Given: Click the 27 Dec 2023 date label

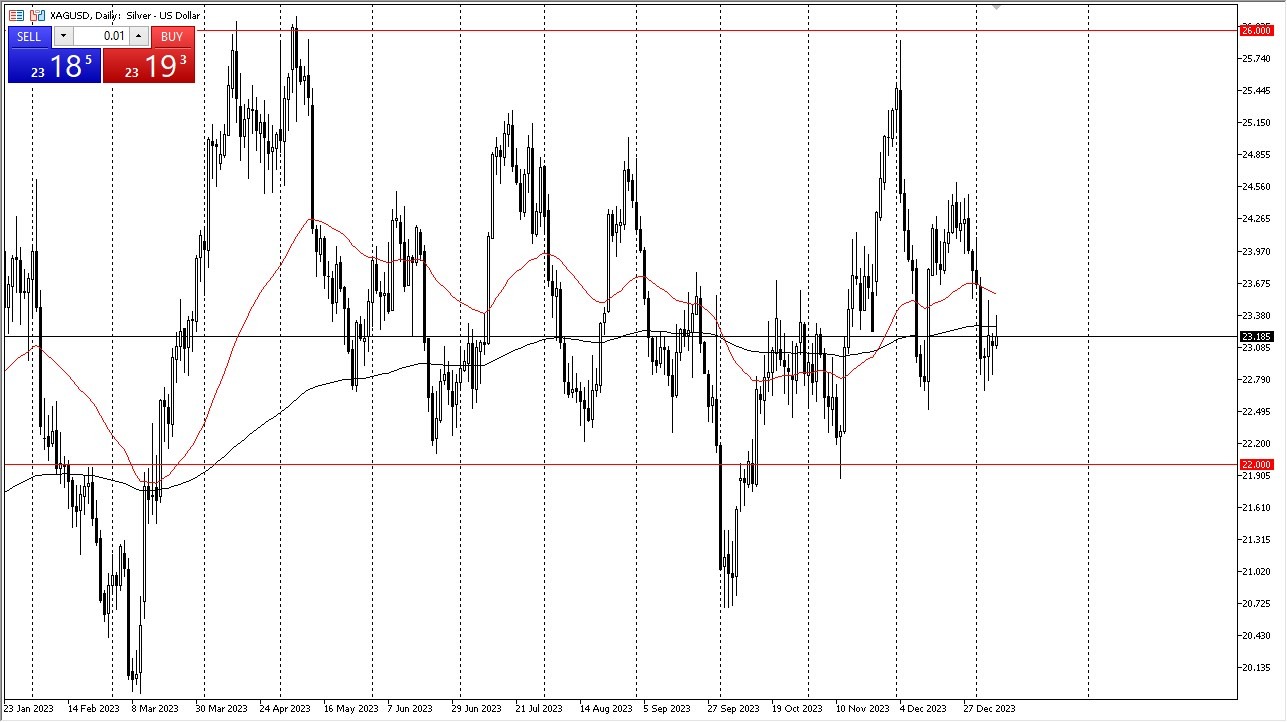Looking at the screenshot, I should pyautogui.click(x=990, y=708).
